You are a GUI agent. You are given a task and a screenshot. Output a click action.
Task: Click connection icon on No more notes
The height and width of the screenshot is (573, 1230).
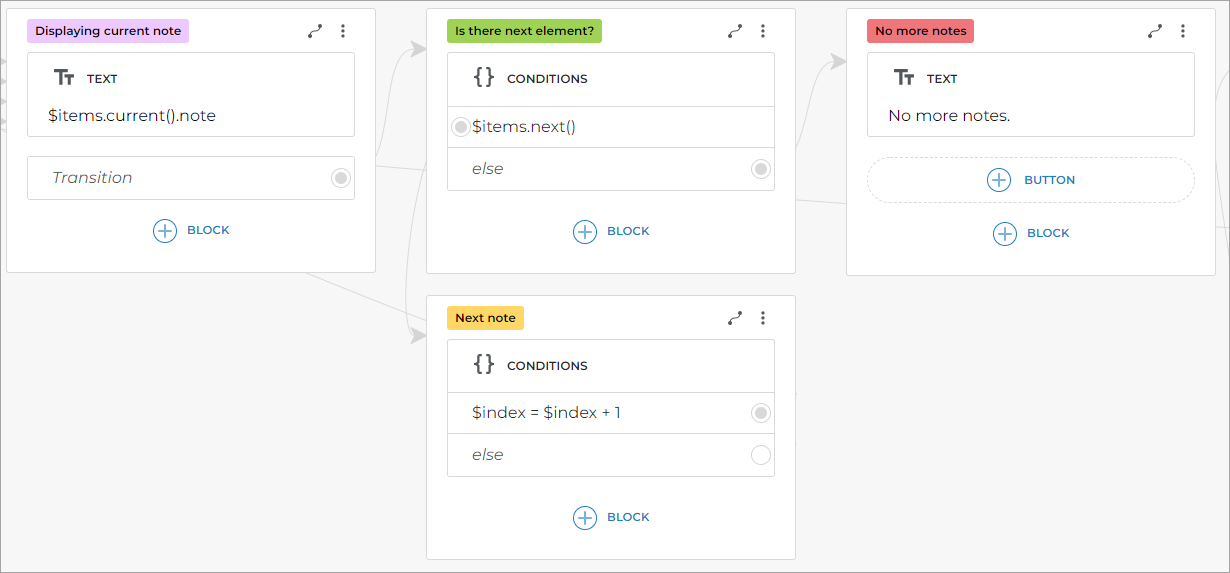1155,31
